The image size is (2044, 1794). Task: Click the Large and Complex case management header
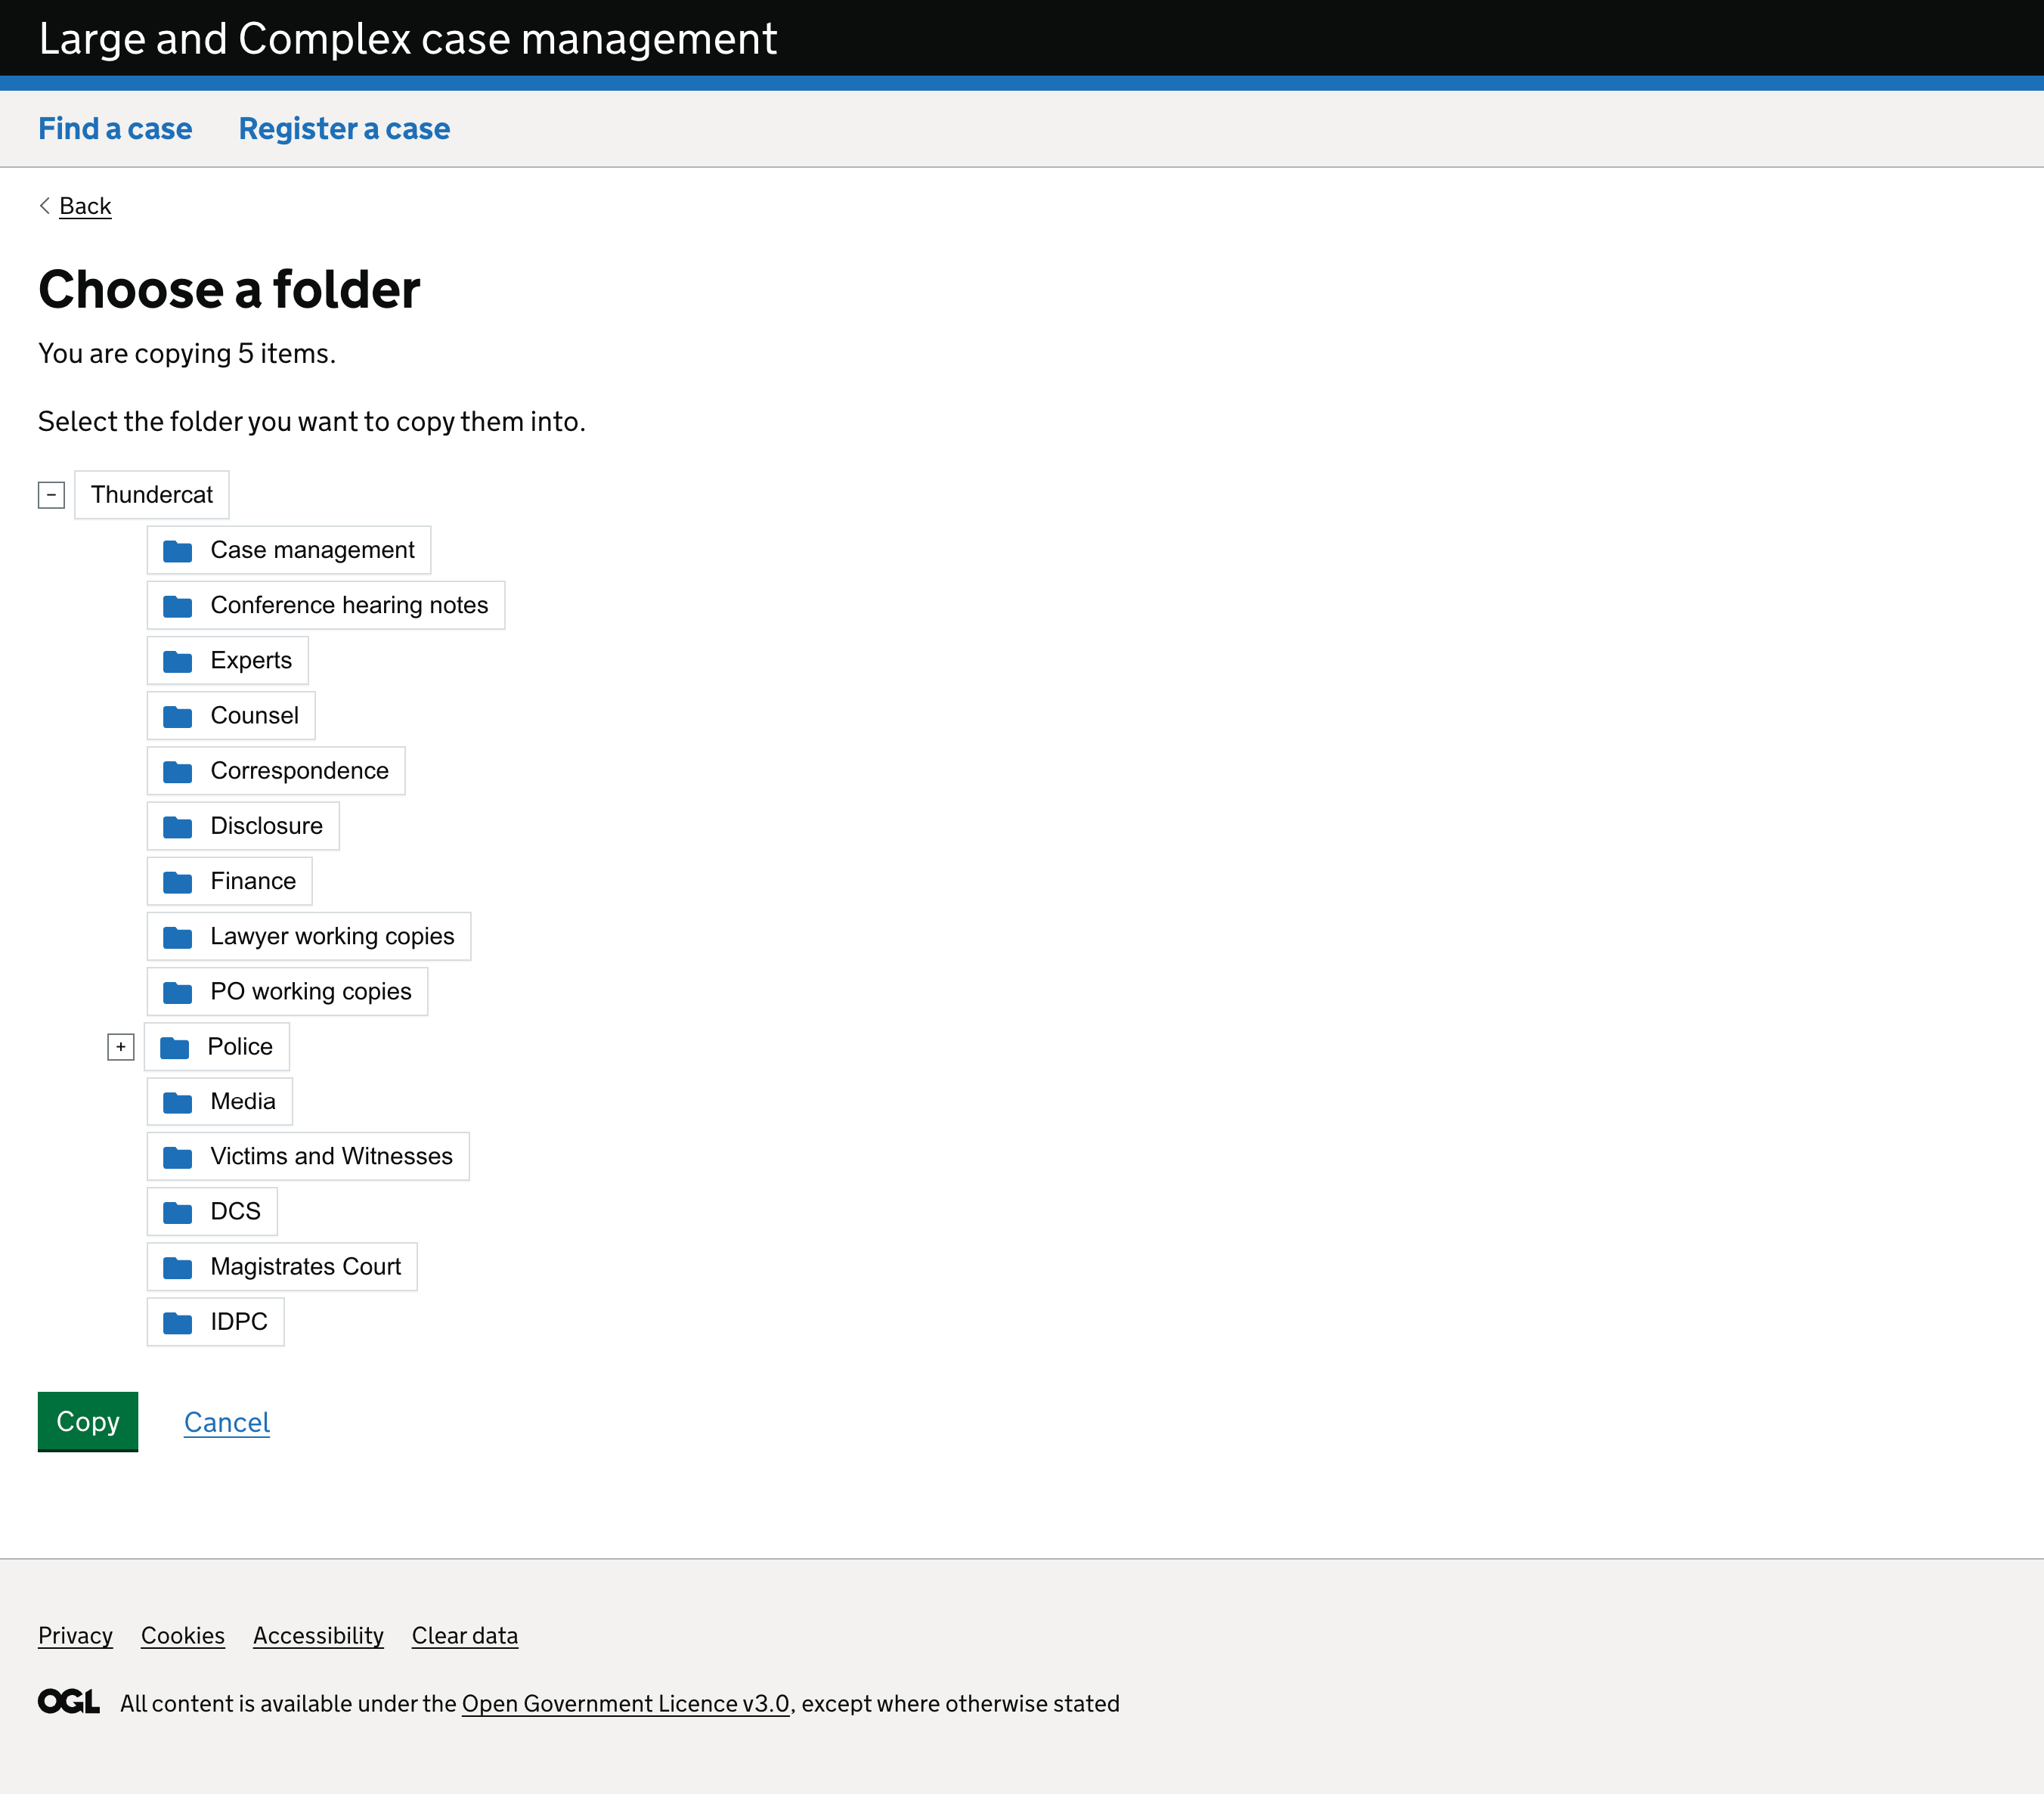click(408, 39)
